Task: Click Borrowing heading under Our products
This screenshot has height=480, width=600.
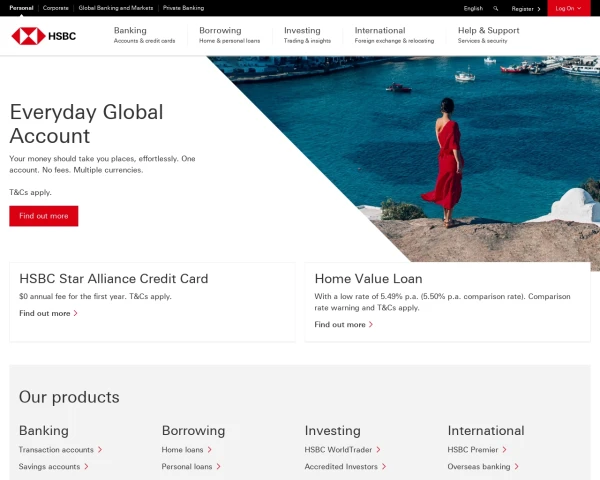Action: tap(193, 431)
